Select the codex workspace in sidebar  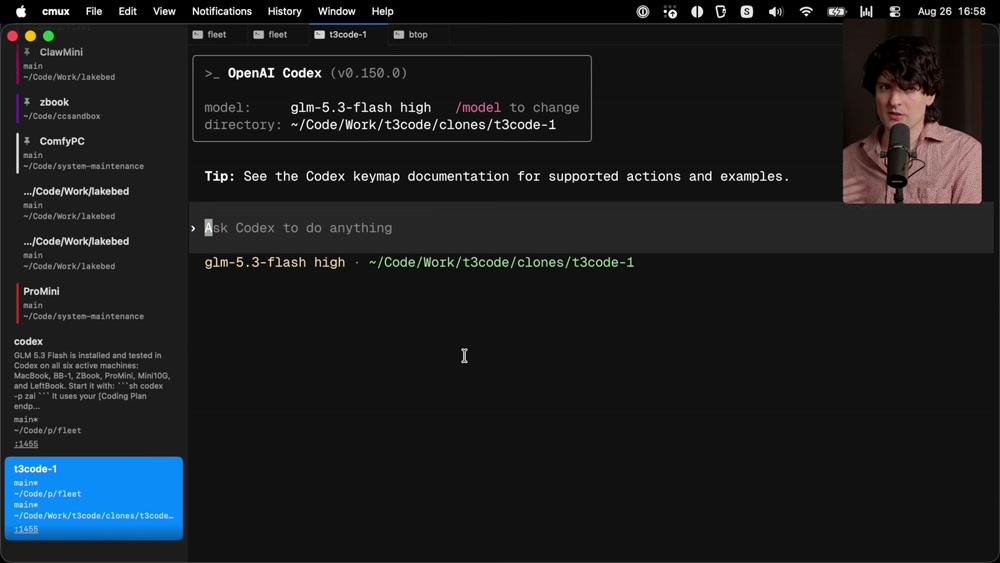[94, 392]
